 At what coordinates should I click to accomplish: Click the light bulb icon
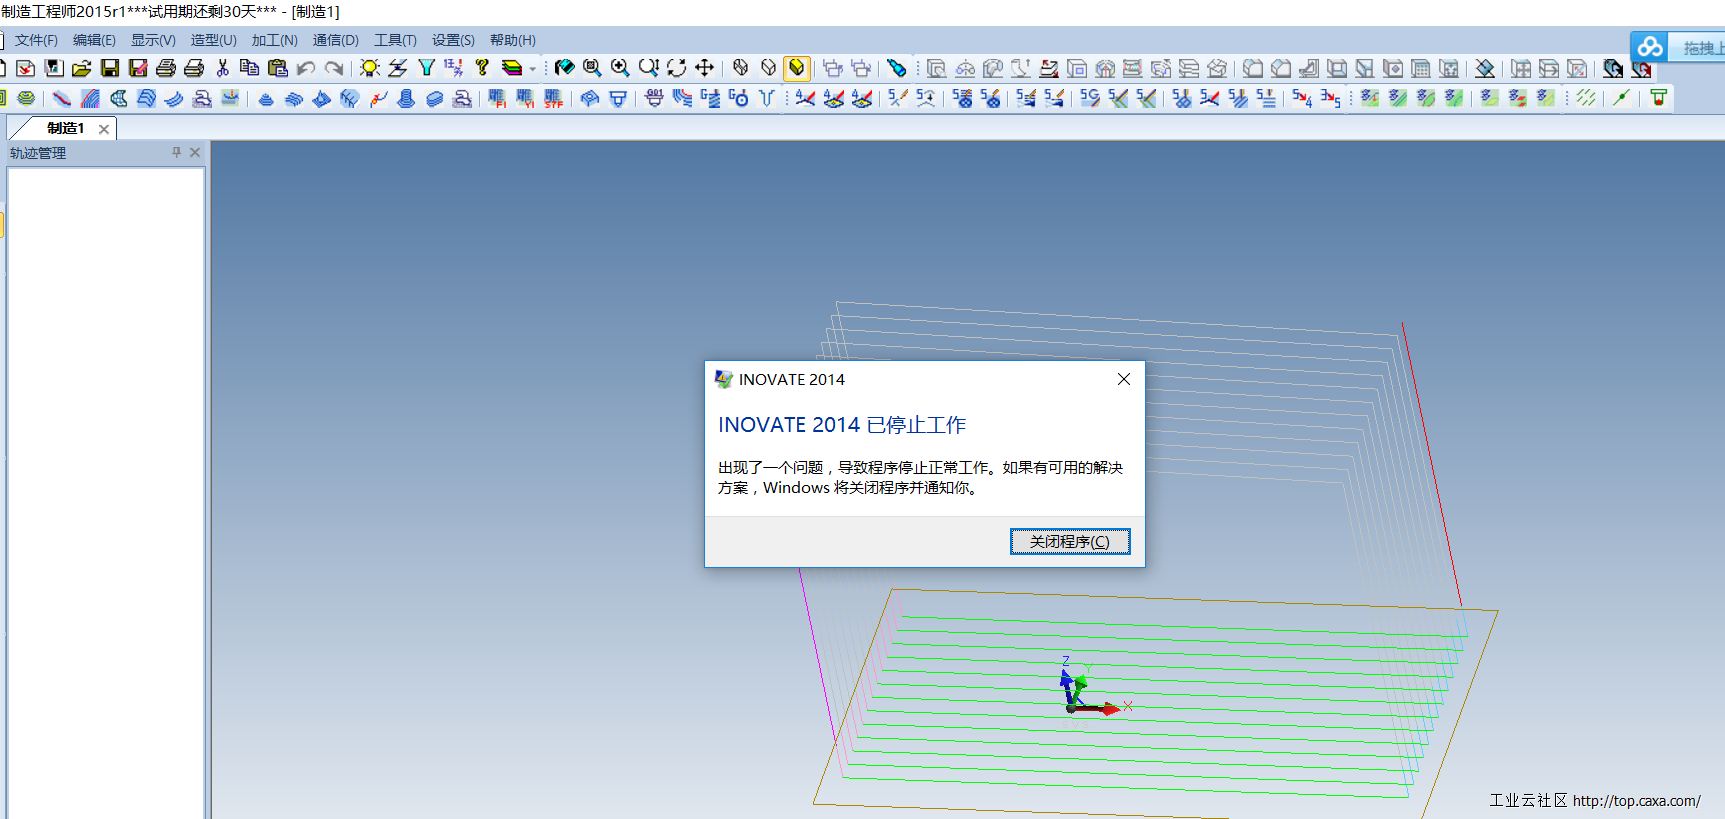coord(370,68)
